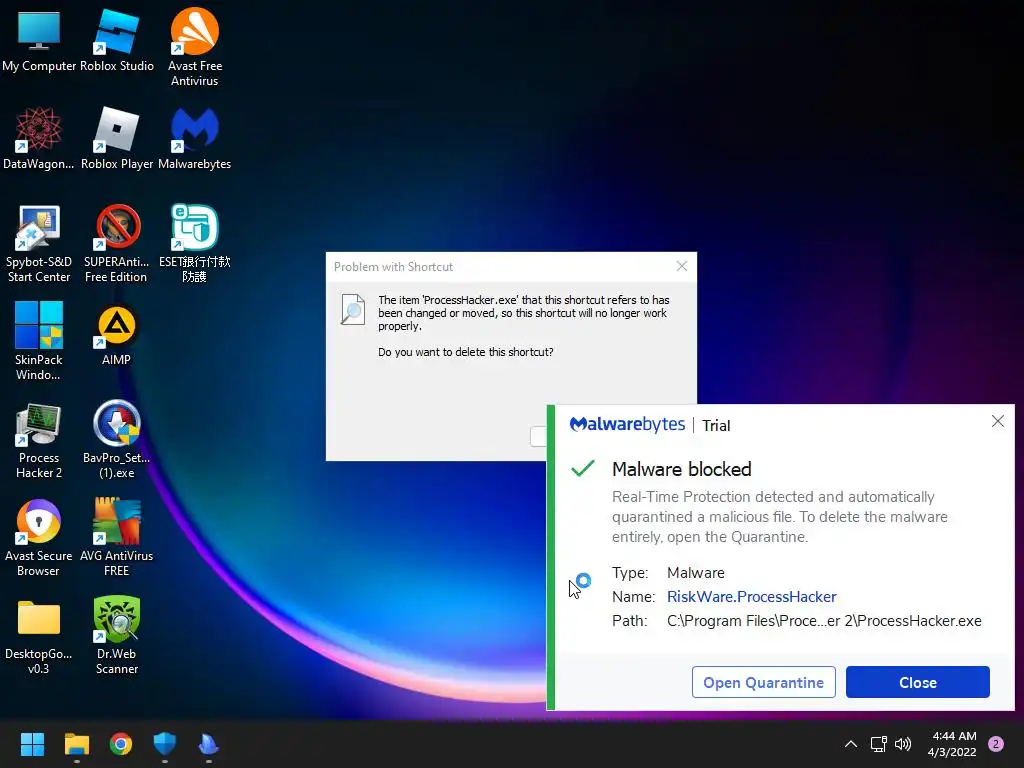Launch AIMP player shortcut

click(x=117, y=336)
